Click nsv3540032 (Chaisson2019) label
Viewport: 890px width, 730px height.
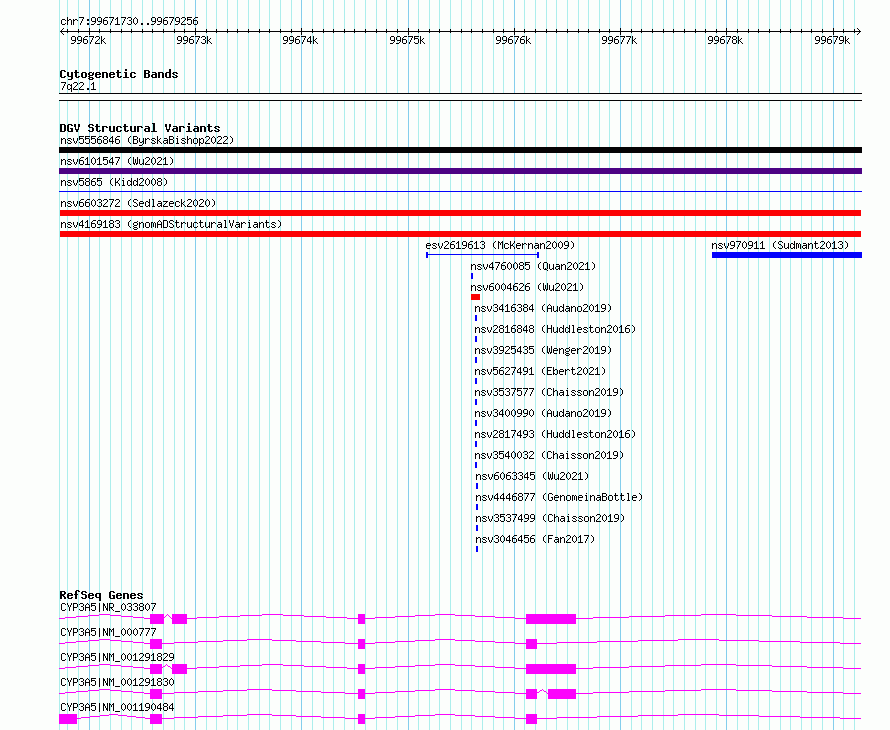(x=549, y=455)
